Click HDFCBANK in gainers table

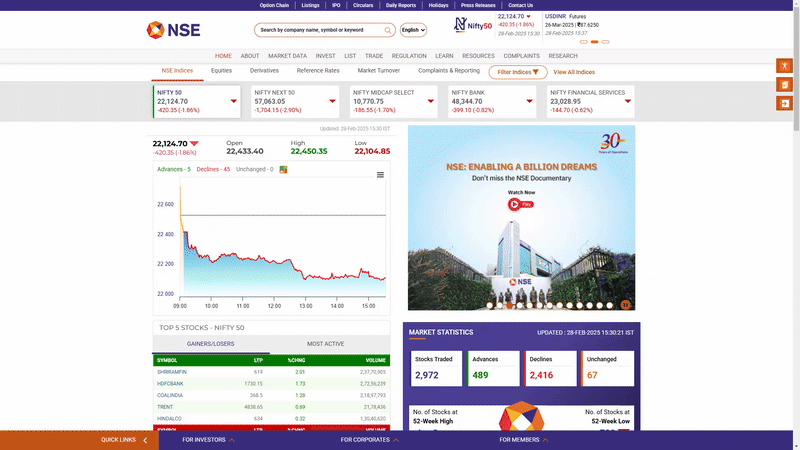[x=170, y=384]
